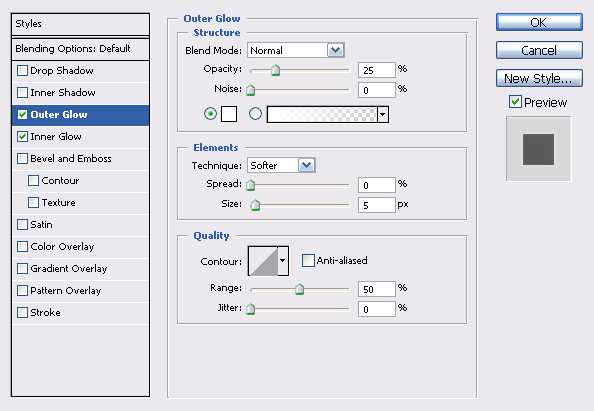Click the Range value field
This screenshot has height=411, width=594.
tap(377, 289)
